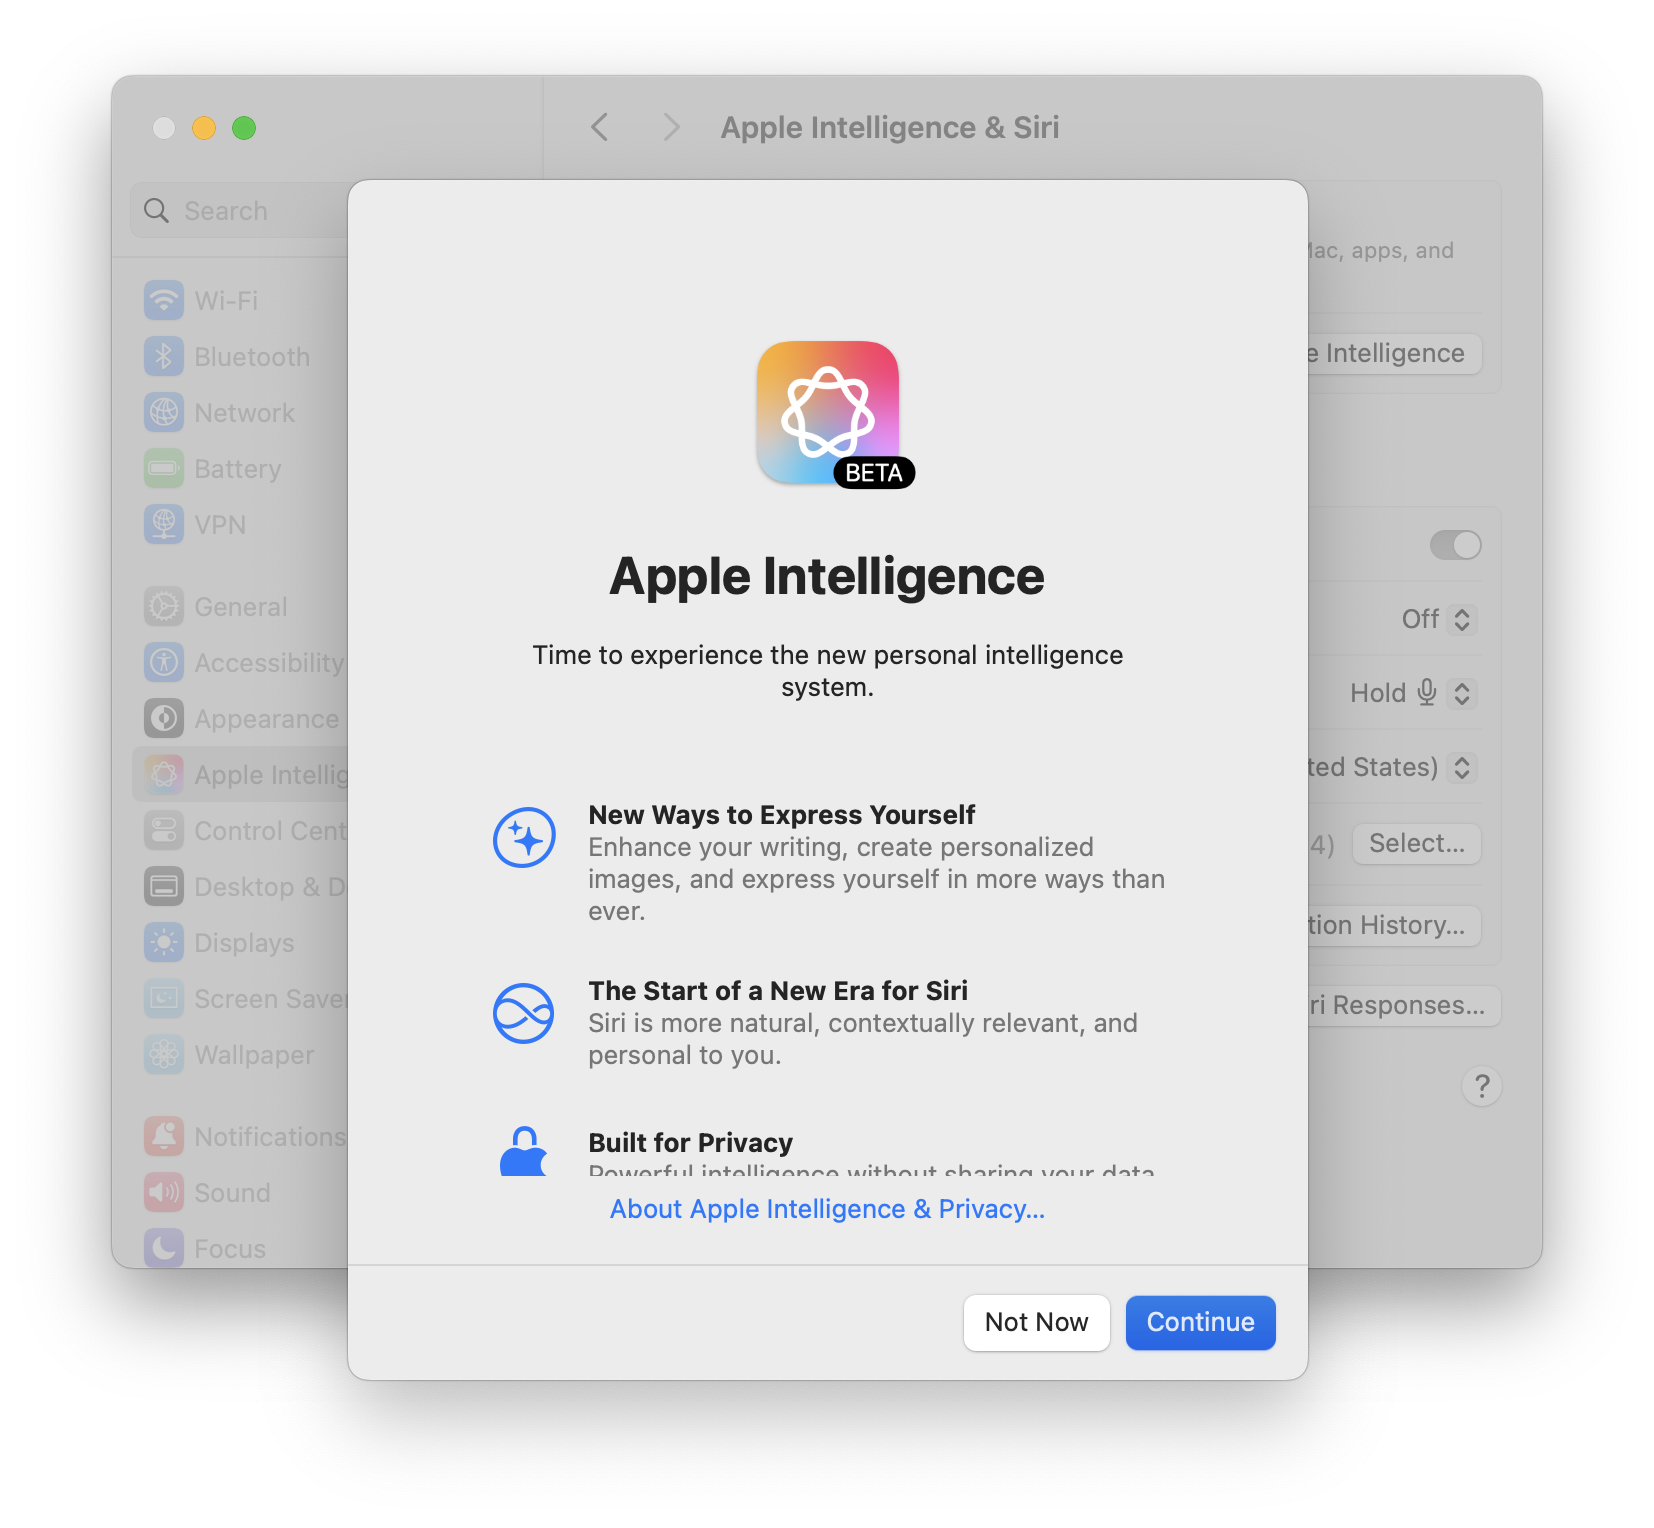The image size is (1654, 1528).
Task: Focus the sidebar Search field
Action: [239, 210]
